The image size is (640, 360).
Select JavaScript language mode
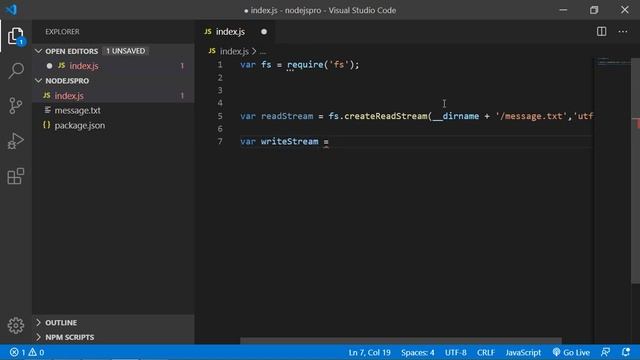[x=523, y=352]
